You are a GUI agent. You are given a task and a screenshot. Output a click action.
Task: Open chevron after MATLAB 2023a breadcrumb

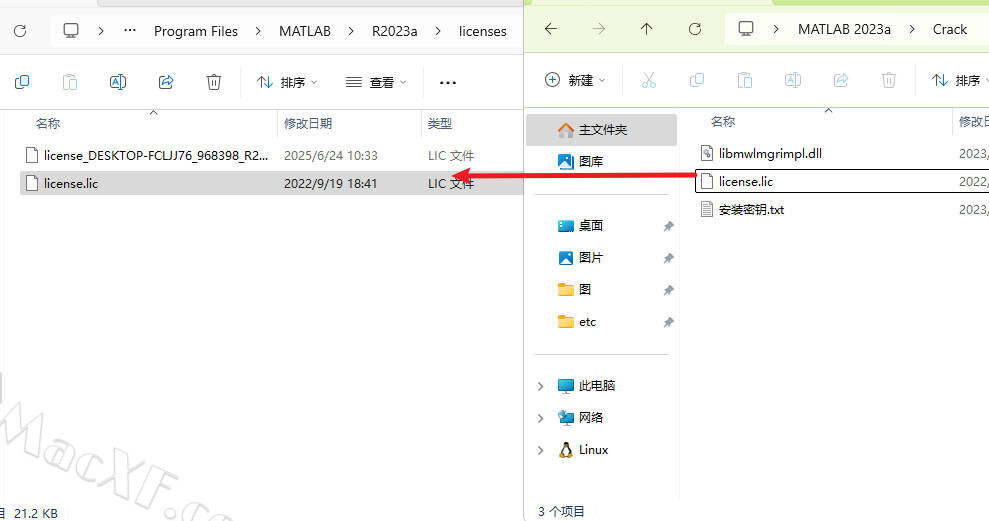pos(912,29)
